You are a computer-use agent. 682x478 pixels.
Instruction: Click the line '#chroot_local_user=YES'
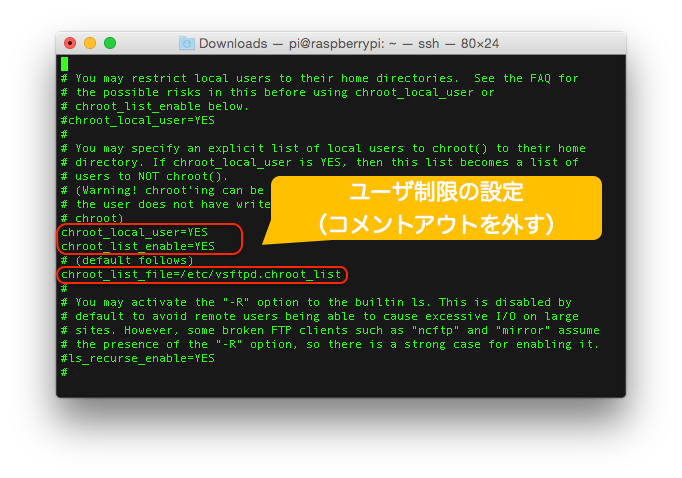pos(138,120)
